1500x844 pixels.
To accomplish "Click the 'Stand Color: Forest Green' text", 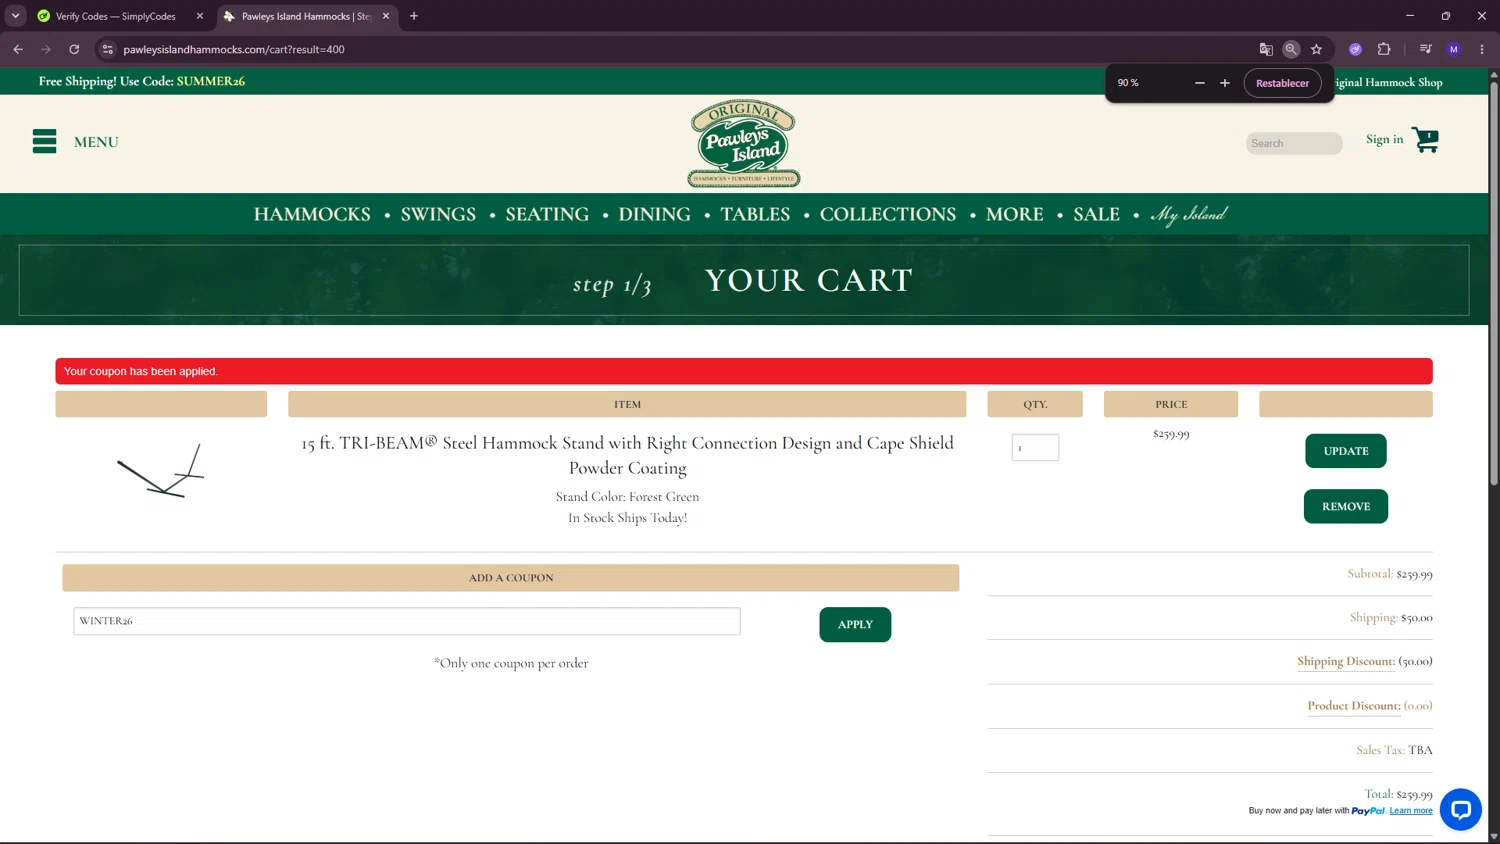I will 627,496.
